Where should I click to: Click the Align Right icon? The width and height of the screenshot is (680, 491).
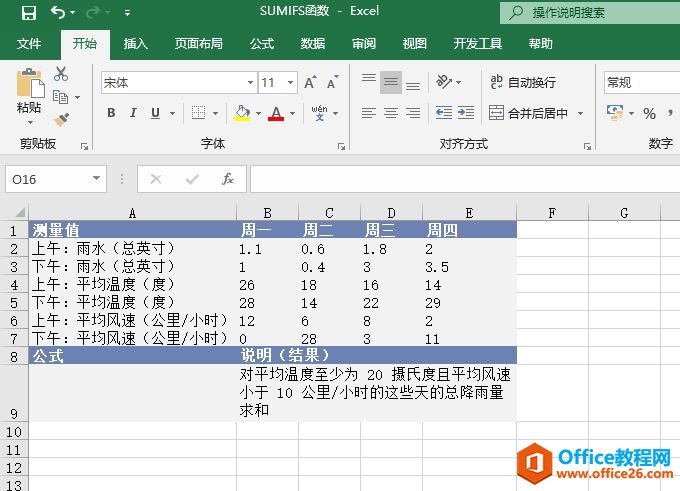pos(413,113)
